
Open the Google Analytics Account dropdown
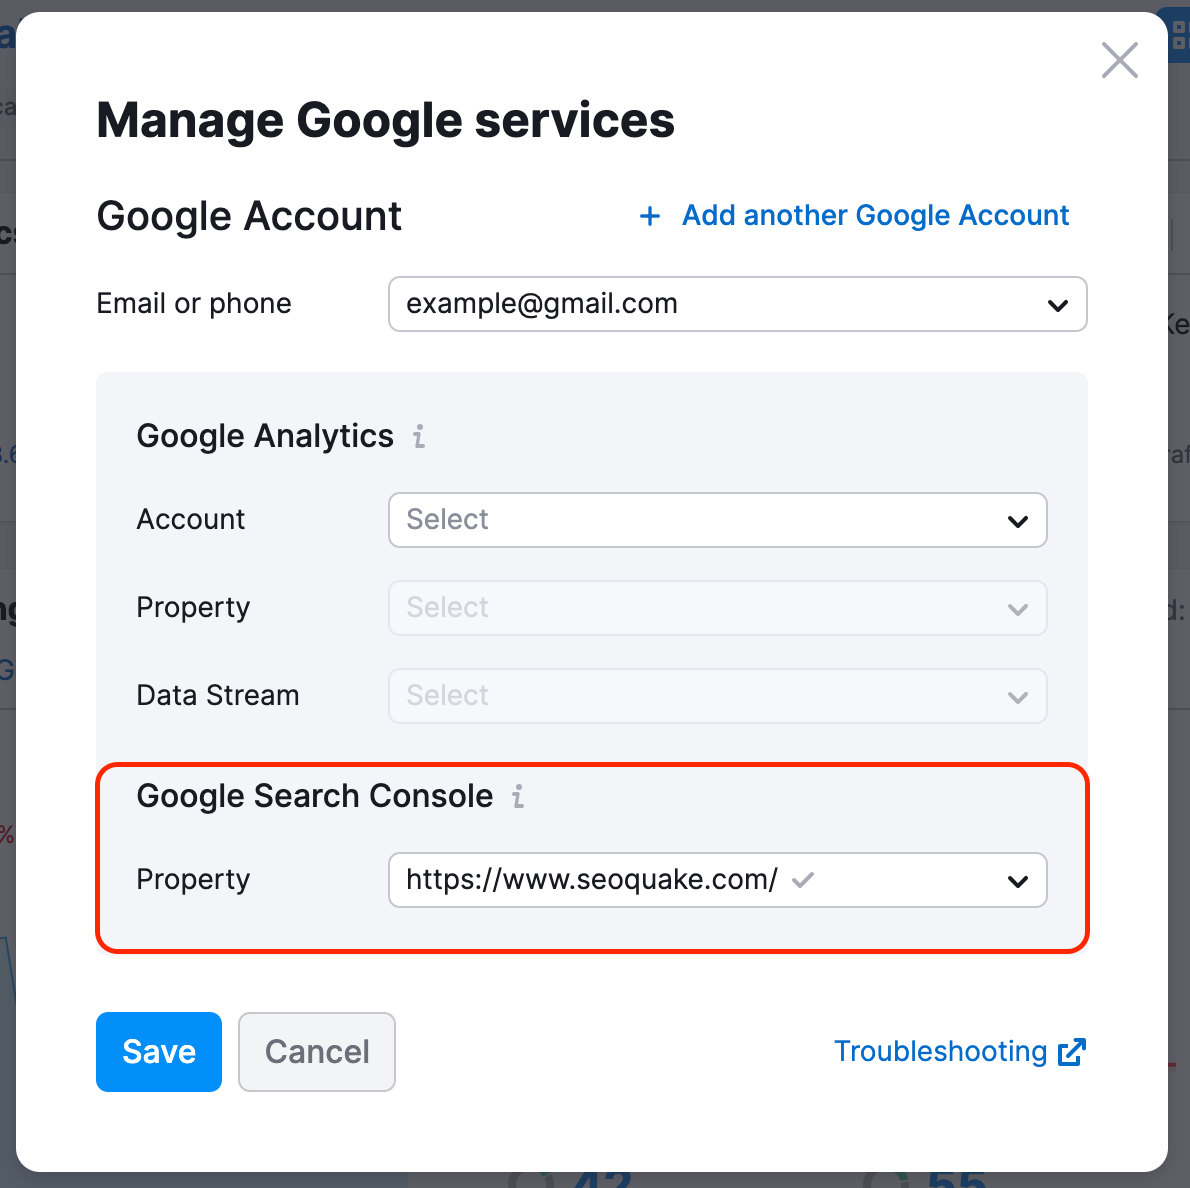(717, 520)
